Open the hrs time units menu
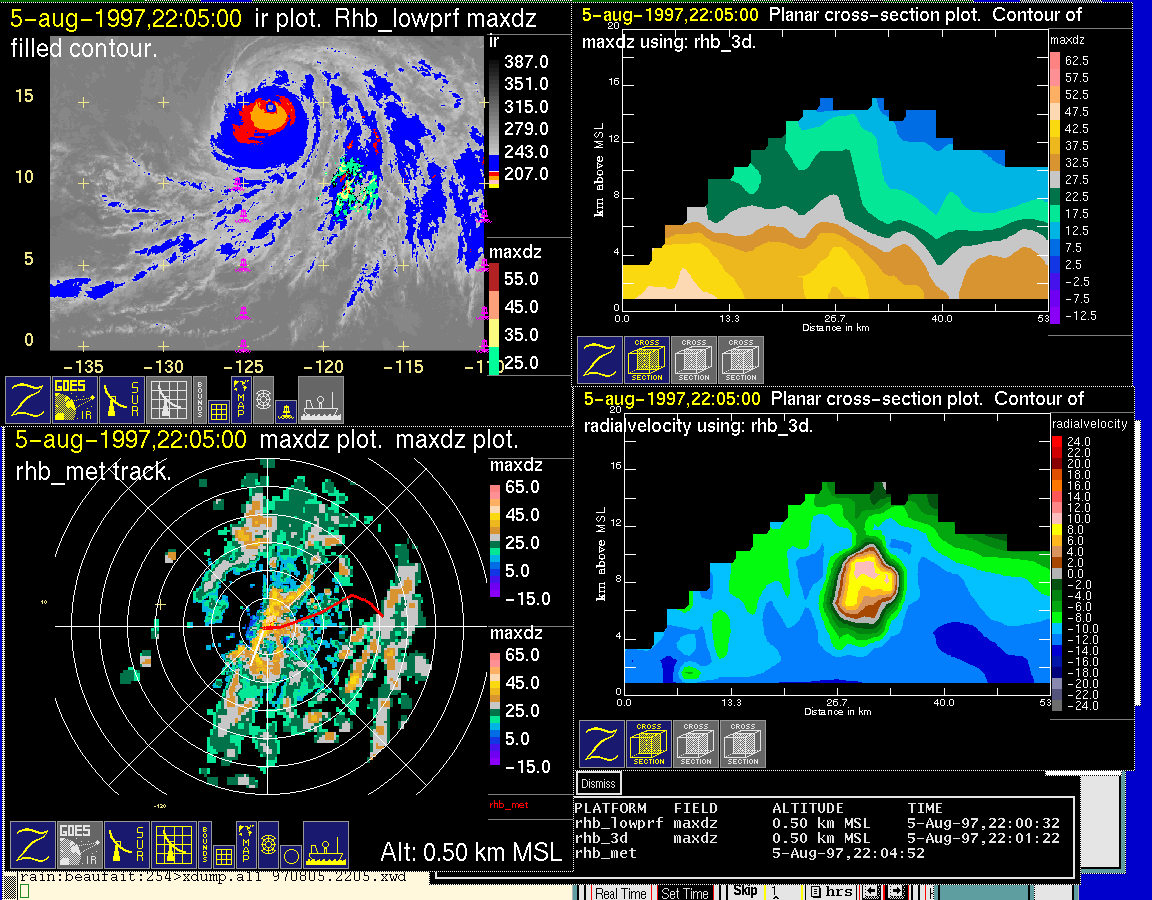The height and width of the screenshot is (900, 1152). click(x=832, y=892)
